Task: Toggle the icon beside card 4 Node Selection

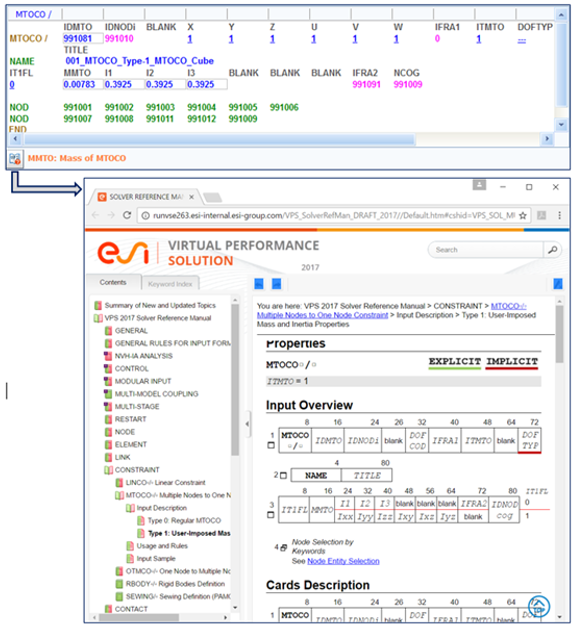Action: [x=284, y=548]
